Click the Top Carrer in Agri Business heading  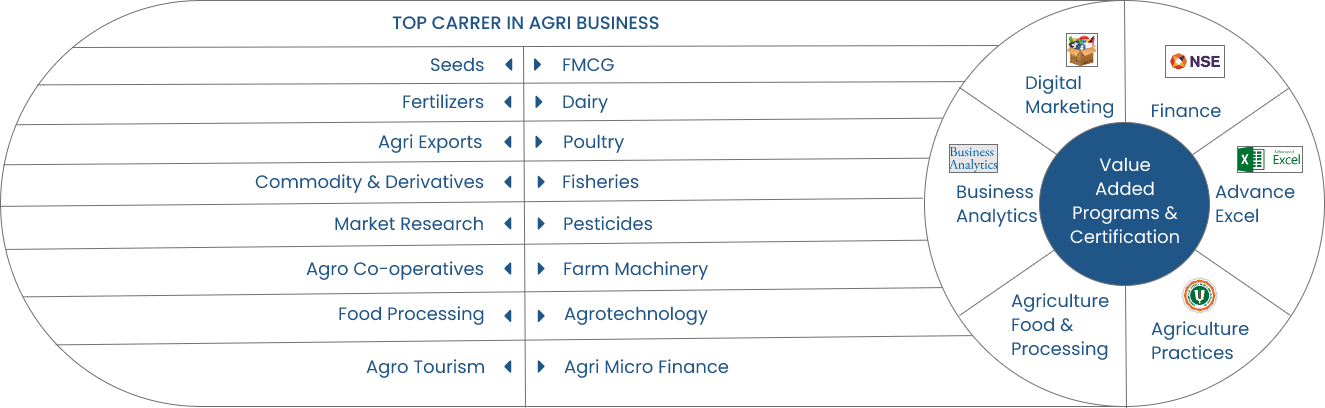pos(525,22)
